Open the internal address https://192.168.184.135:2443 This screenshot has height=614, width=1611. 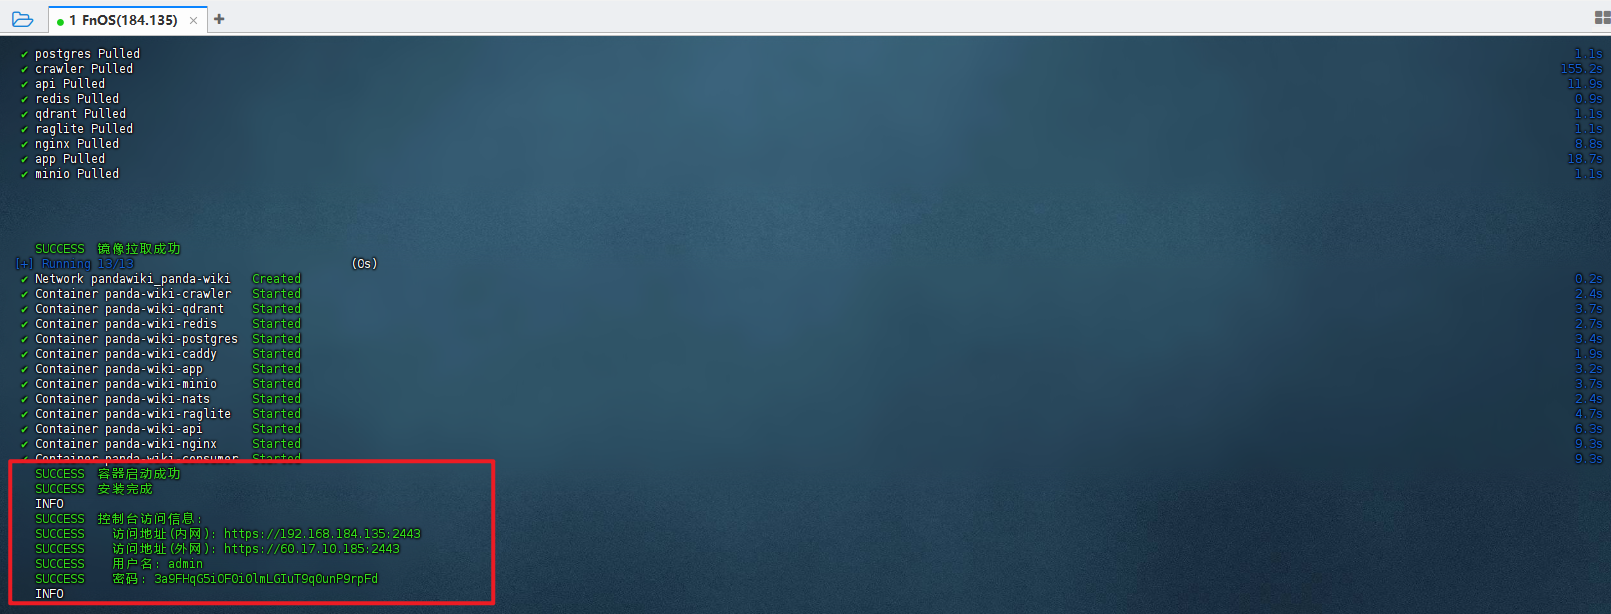click(x=322, y=534)
